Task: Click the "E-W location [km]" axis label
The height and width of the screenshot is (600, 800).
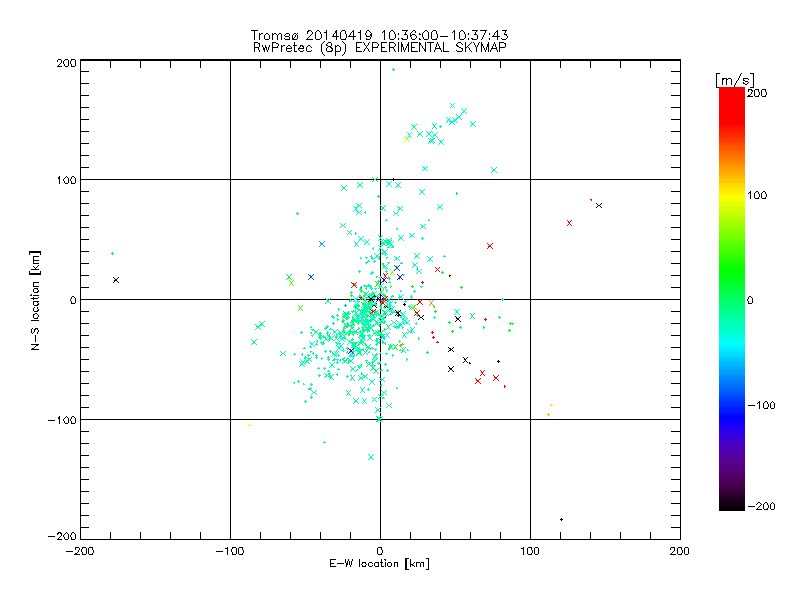Action: 379,564
